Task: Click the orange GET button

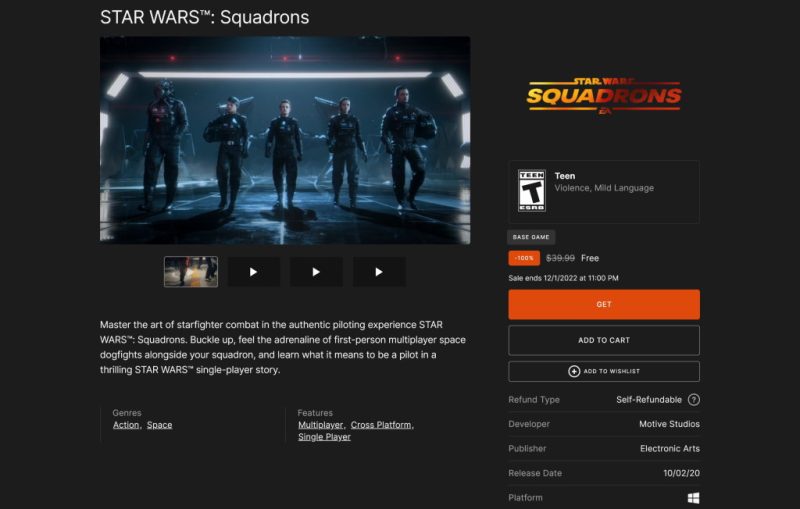Action: pyautogui.click(x=604, y=304)
